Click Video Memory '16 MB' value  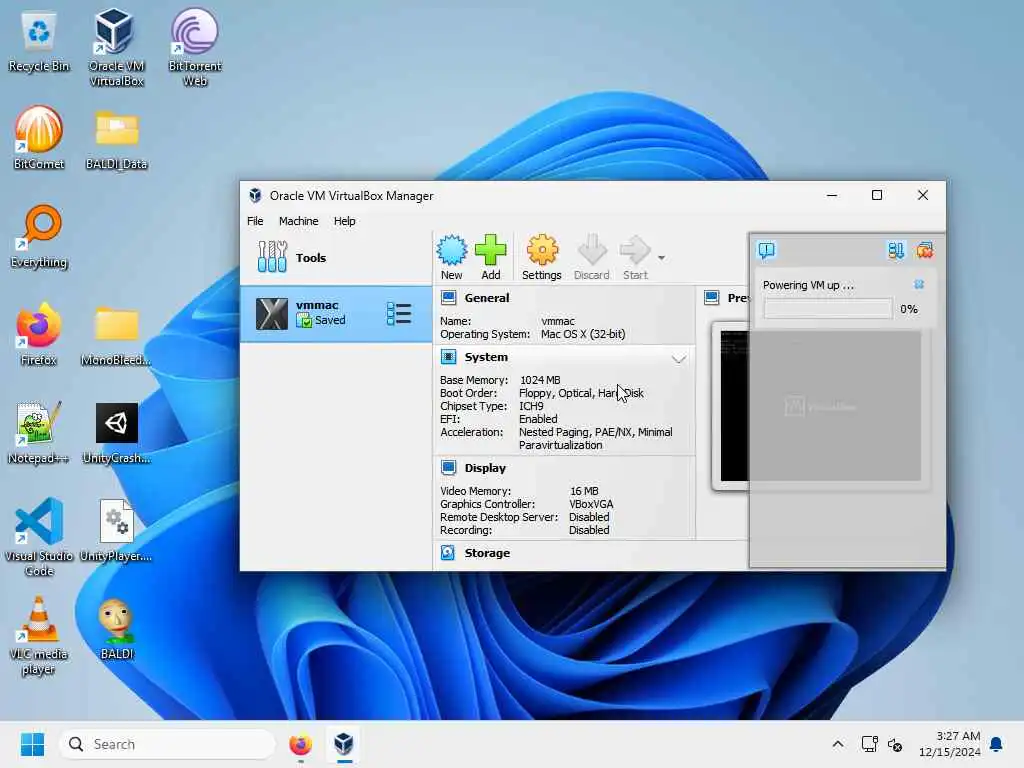[584, 491]
